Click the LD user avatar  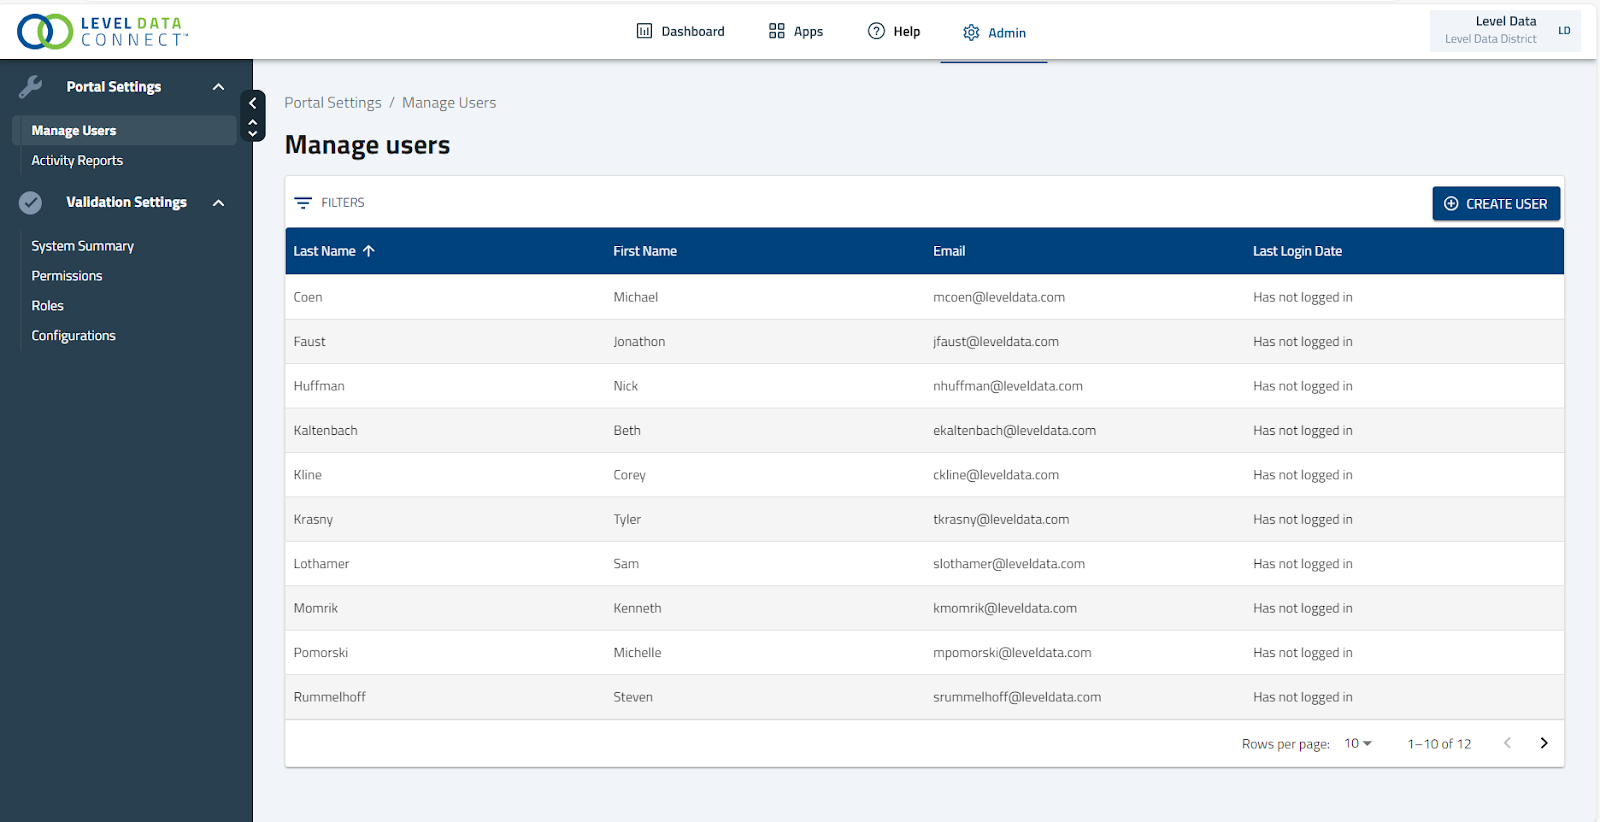(x=1564, y=31)
